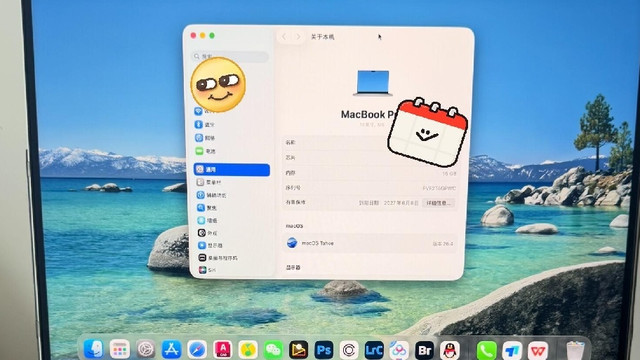Image resolution: width=640 pixels, height=360 pixels.
Task: Click the 芯片 chip row
Action: (x=370, y=158)
